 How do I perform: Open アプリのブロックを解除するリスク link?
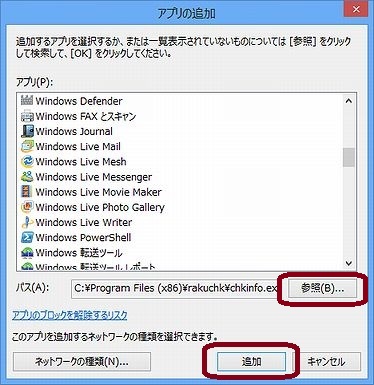(70, 315)
